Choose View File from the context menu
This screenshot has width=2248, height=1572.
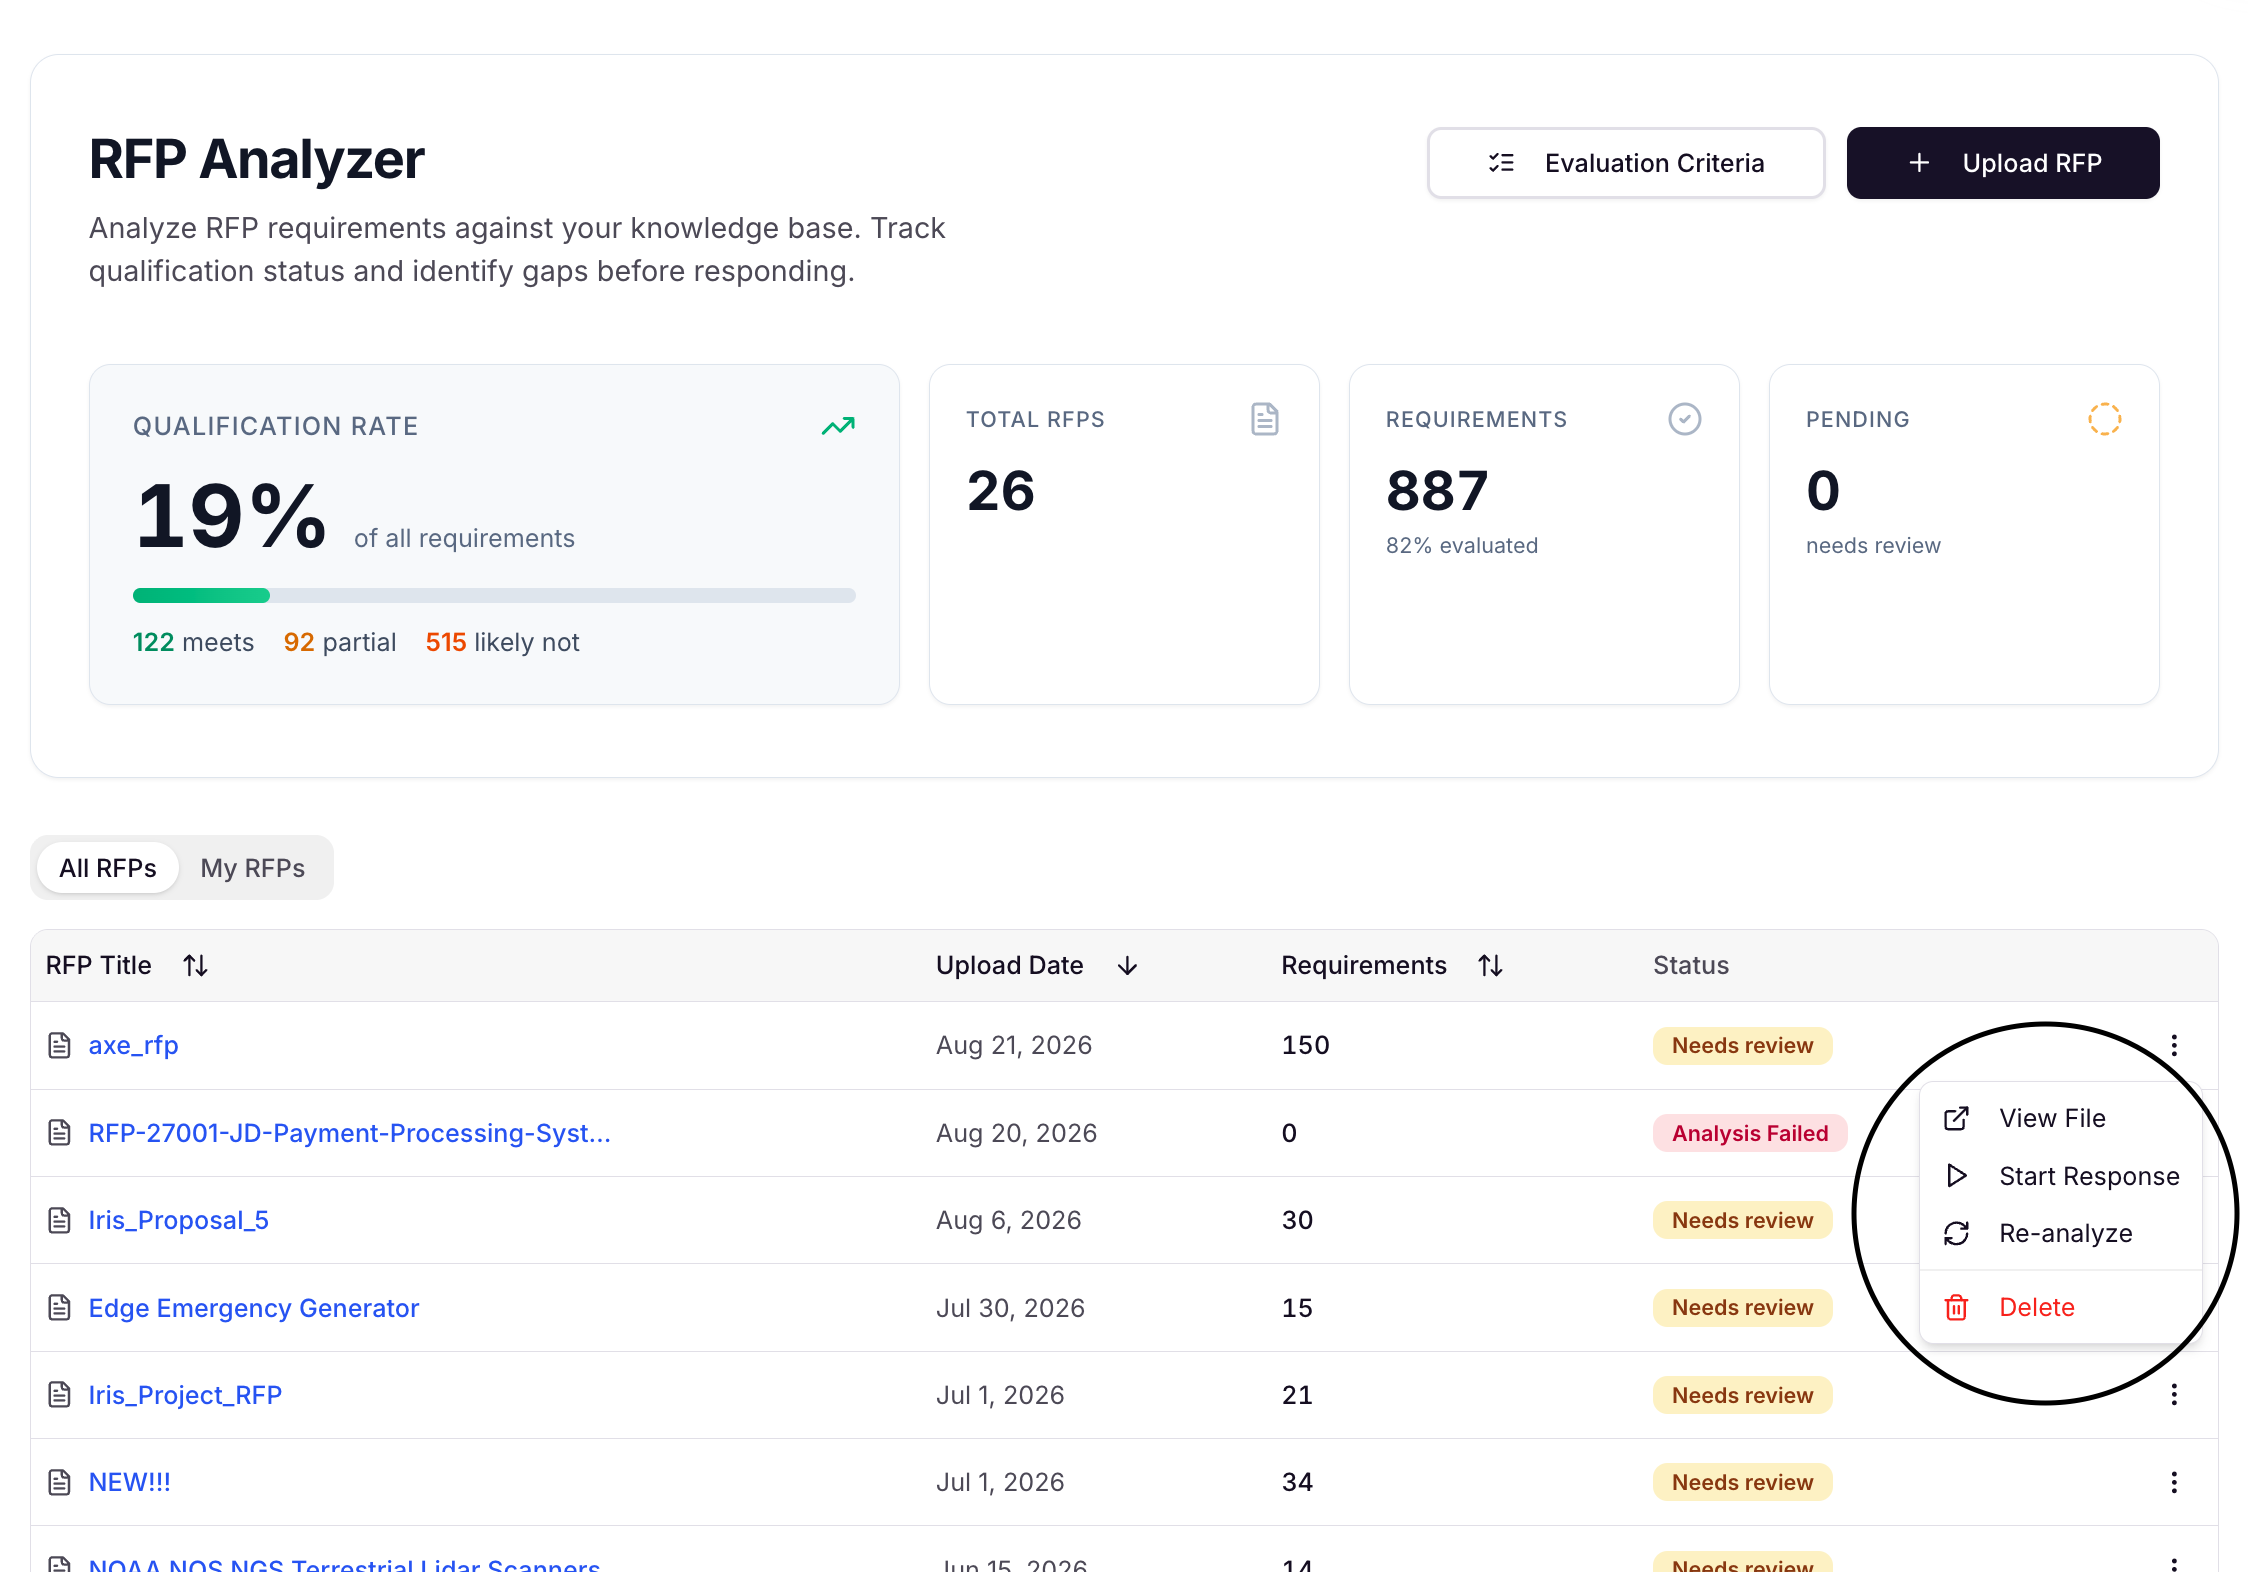[2060, 1118]
